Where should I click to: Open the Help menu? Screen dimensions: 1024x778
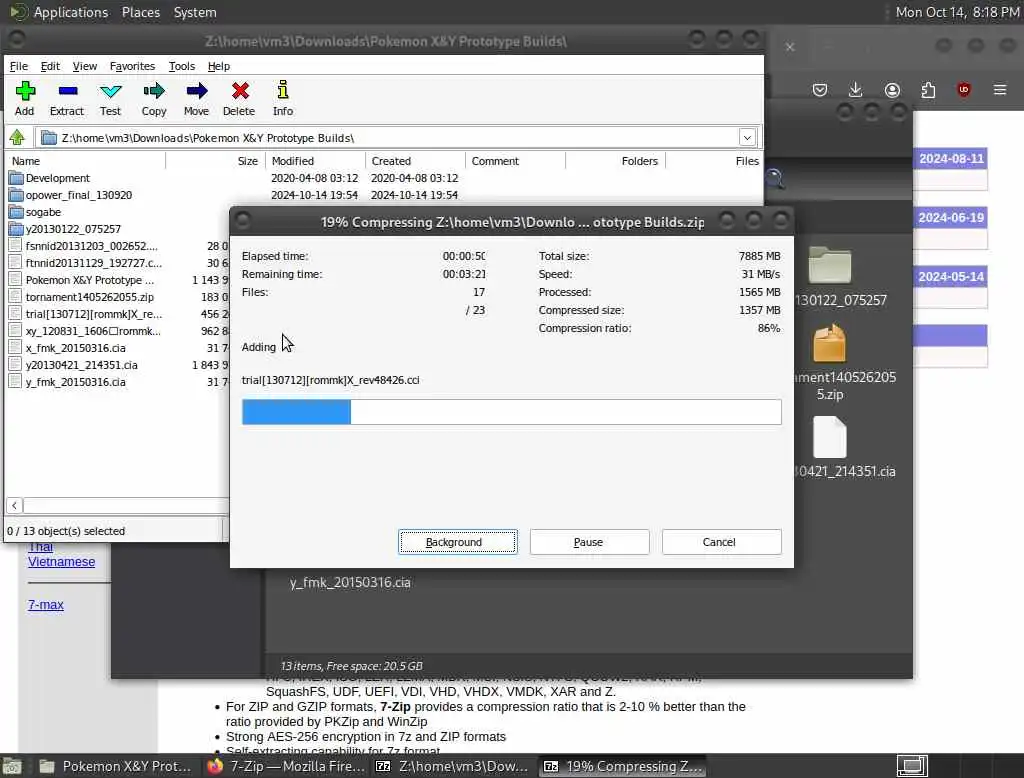(x=219, y=66)
